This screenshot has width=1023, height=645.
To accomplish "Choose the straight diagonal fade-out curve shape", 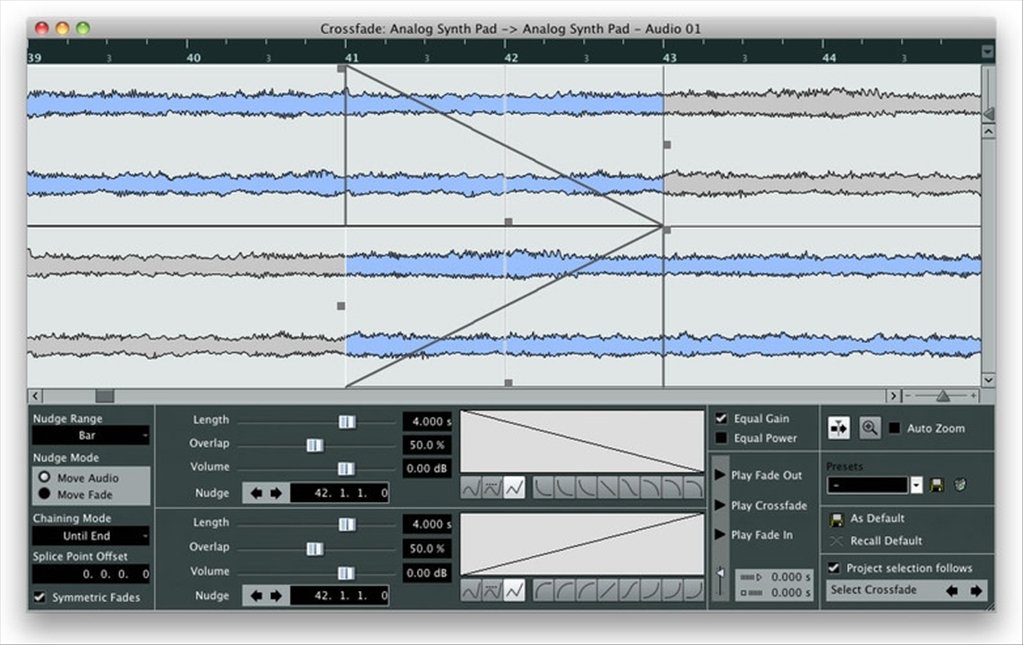I will pyautogui.click(x=607, y=487).
